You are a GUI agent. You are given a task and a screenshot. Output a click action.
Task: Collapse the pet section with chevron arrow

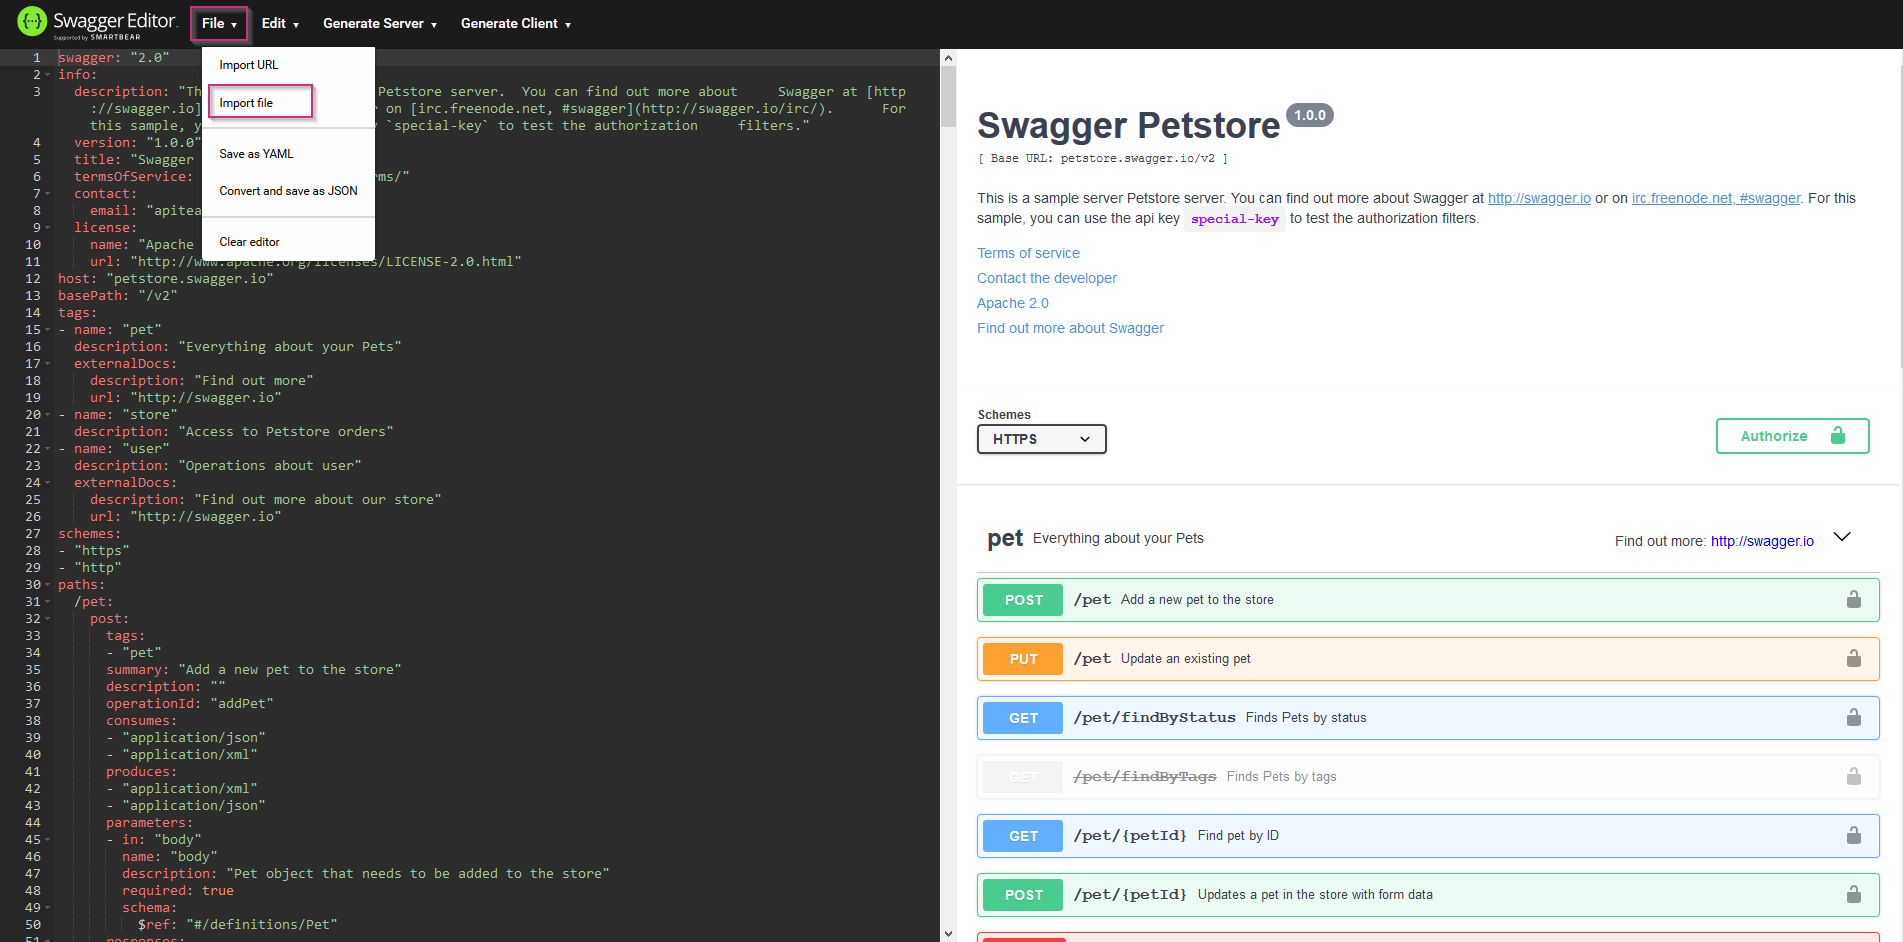1841,538
